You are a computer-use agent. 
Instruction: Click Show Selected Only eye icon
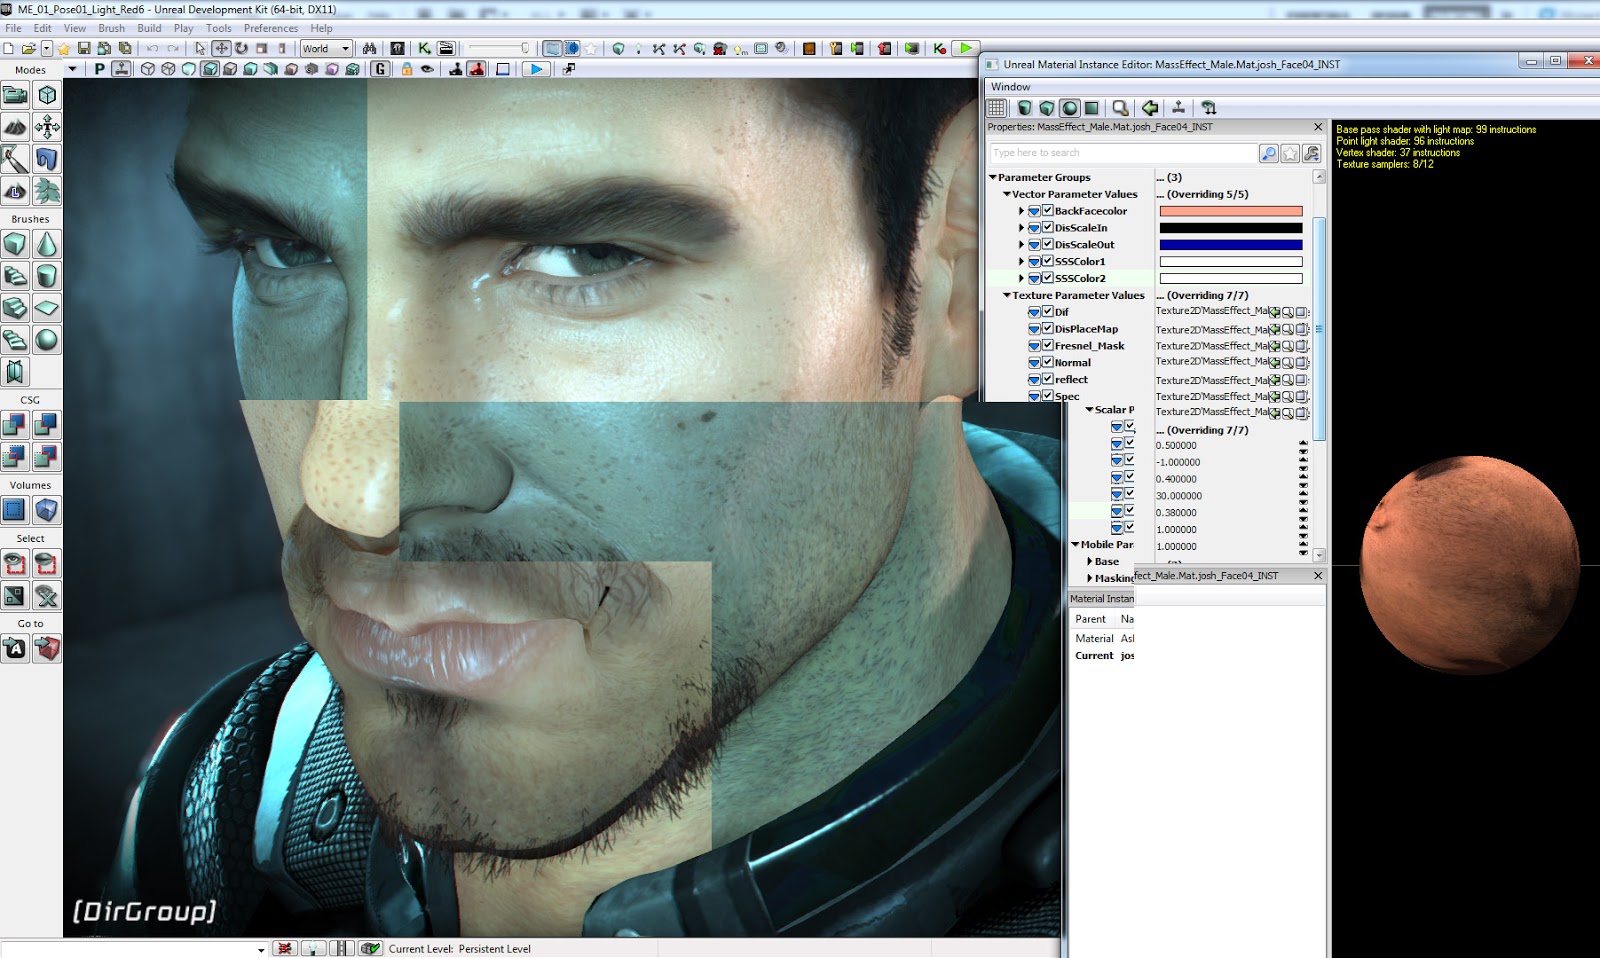tap(15, 564)
